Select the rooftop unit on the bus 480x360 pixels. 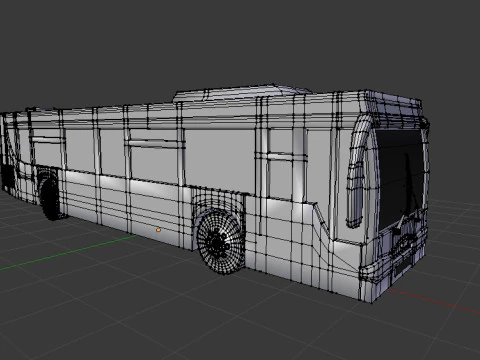coord(243,92)
